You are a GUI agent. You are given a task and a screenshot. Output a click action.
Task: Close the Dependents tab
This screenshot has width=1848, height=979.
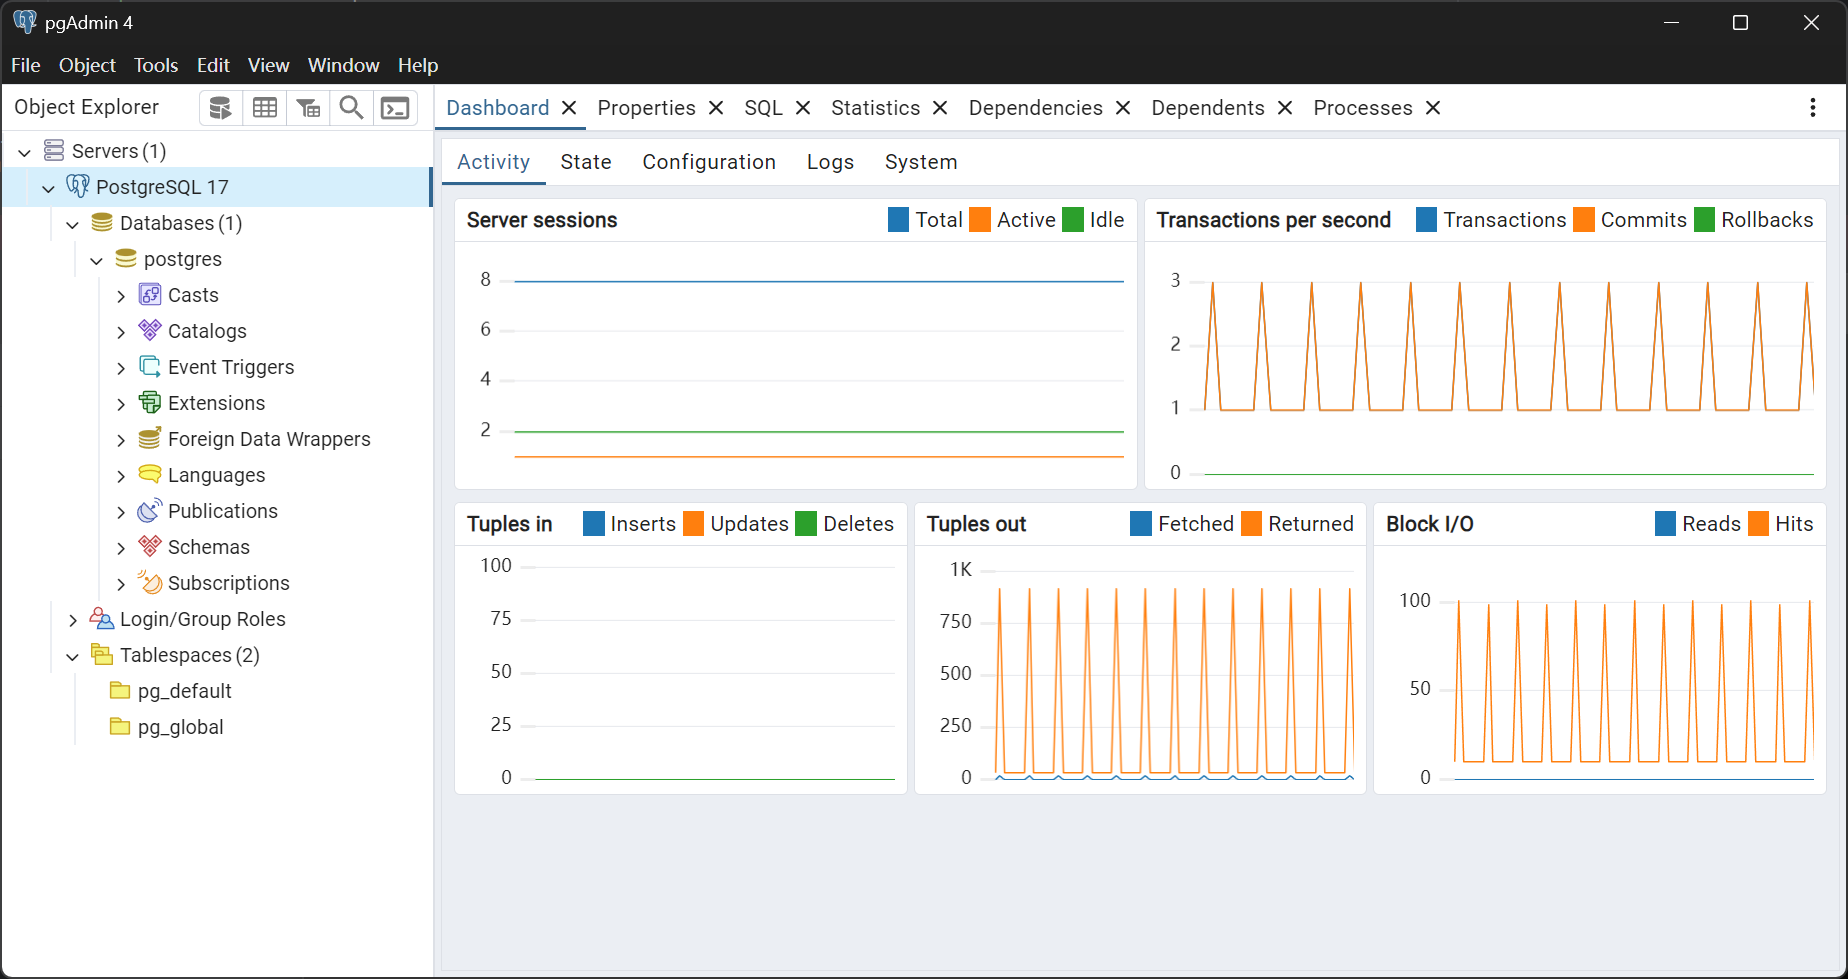[1285, 108]
